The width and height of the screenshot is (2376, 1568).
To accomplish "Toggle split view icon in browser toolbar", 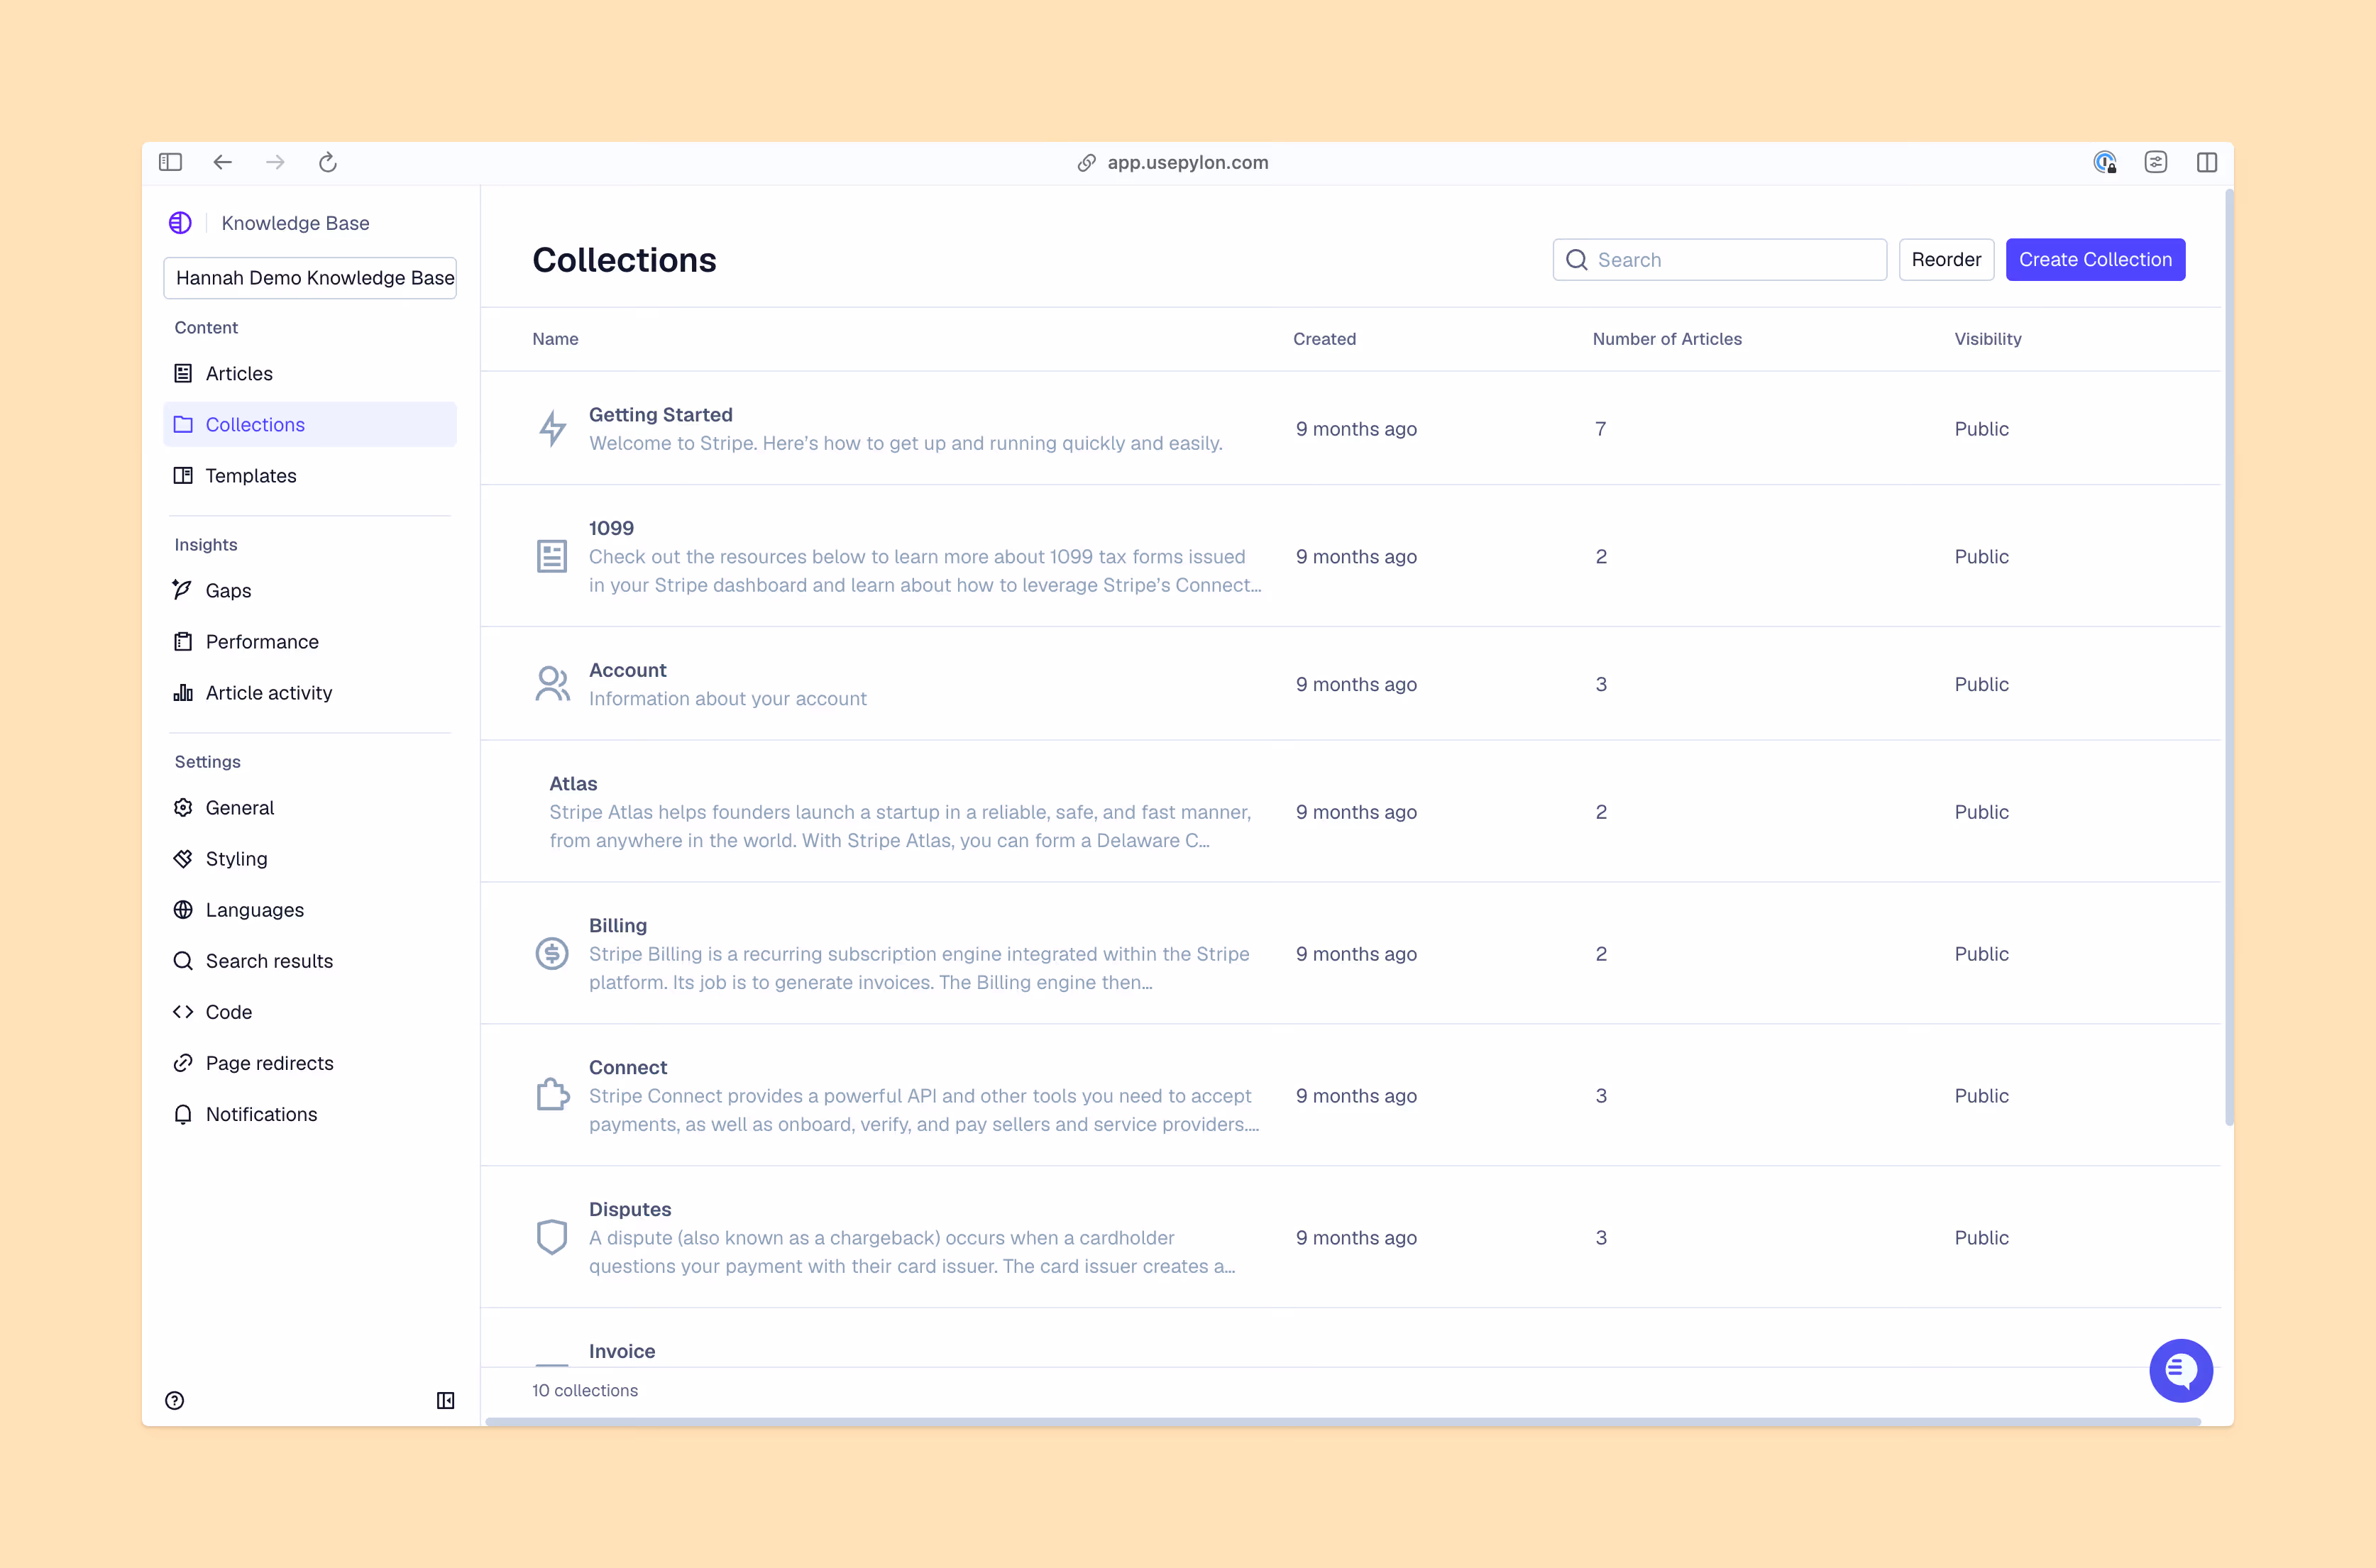I will coord(2207,162).
